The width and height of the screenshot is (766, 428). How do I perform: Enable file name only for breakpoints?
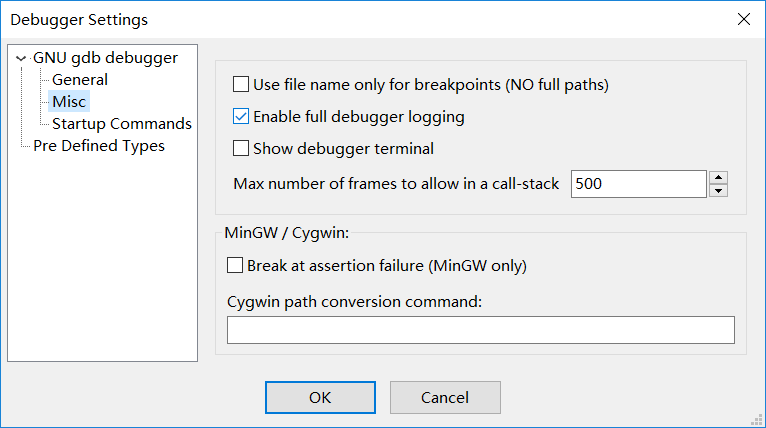click(241, 85)
